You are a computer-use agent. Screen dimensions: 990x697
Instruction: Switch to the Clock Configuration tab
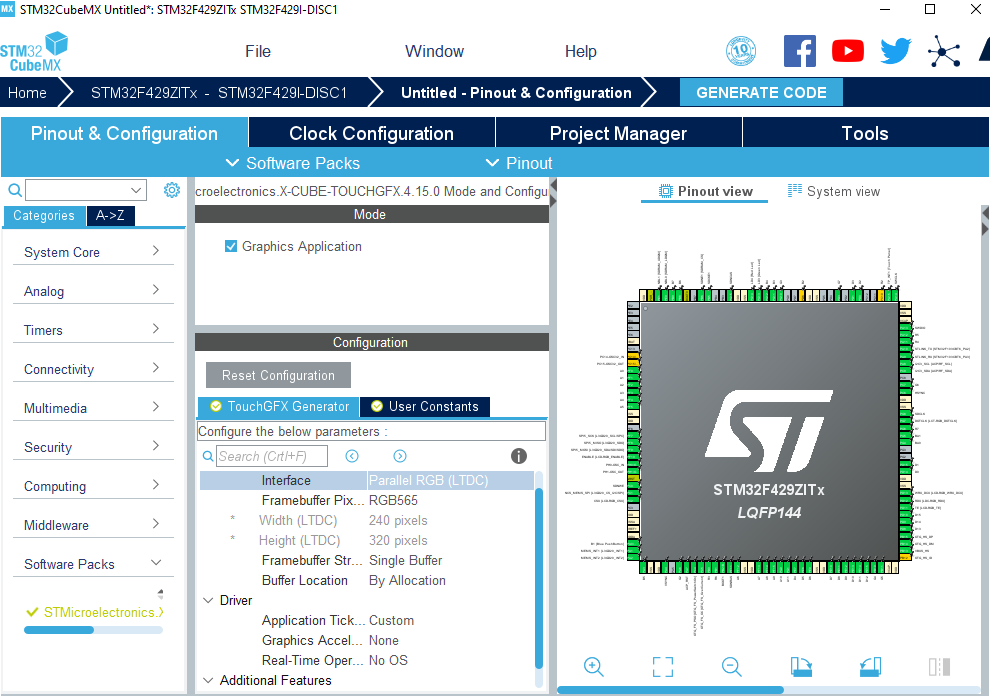(x=371, y=133)
